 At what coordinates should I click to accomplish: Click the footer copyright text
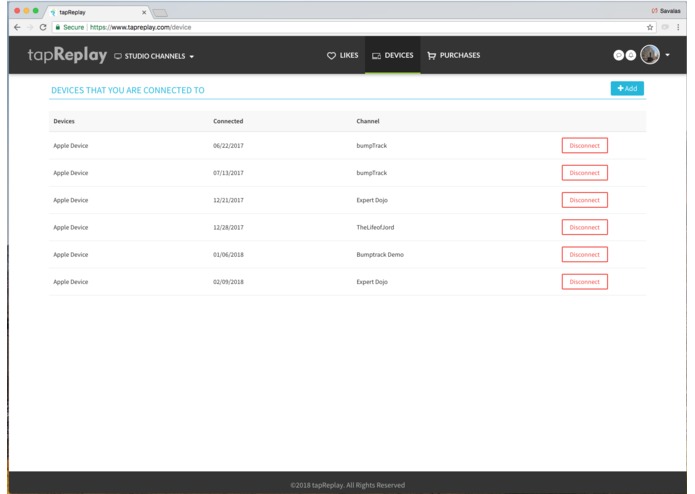(x=348, y=485)
